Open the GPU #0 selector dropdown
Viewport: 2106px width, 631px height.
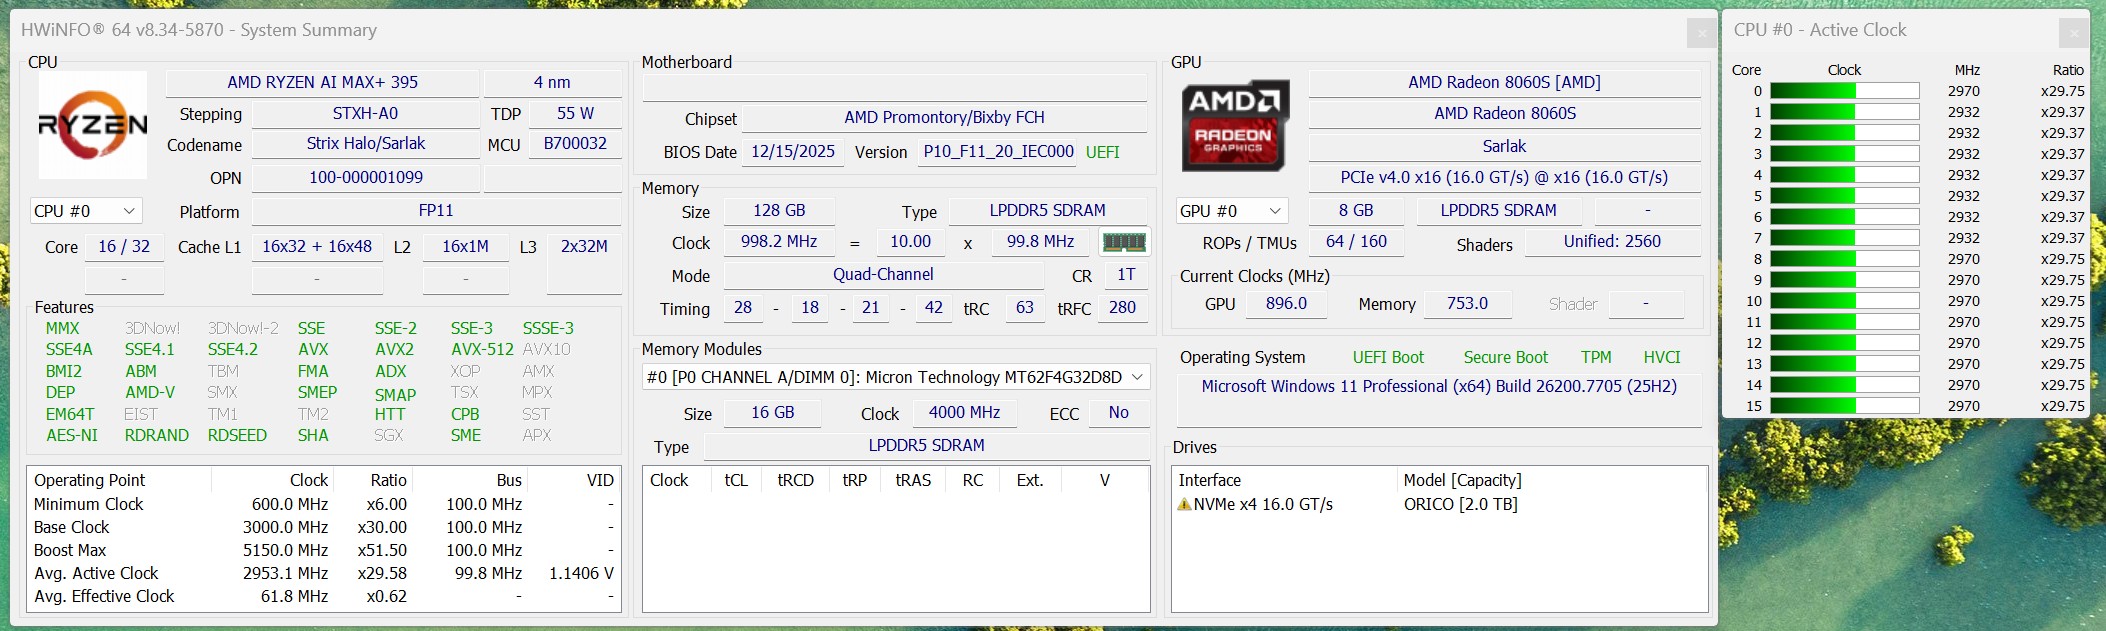pos(1231,211)
